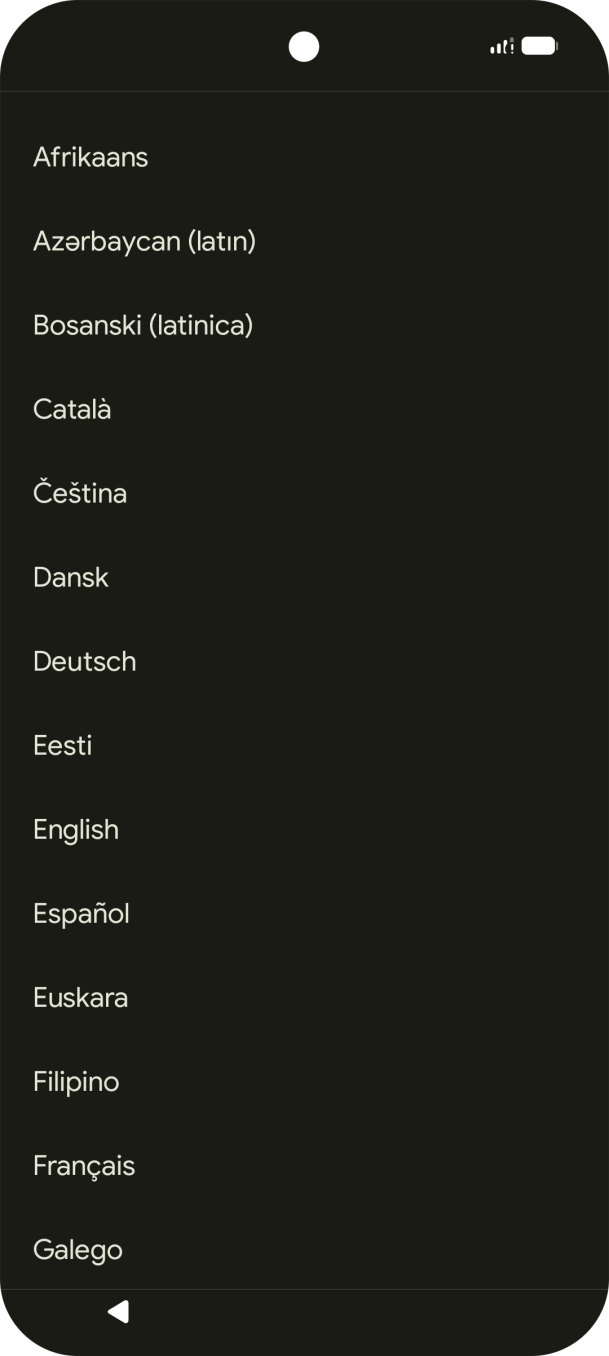Screen dimensions: 609x1356
Task: Choose Dansk from the language list
Action: 70,577
